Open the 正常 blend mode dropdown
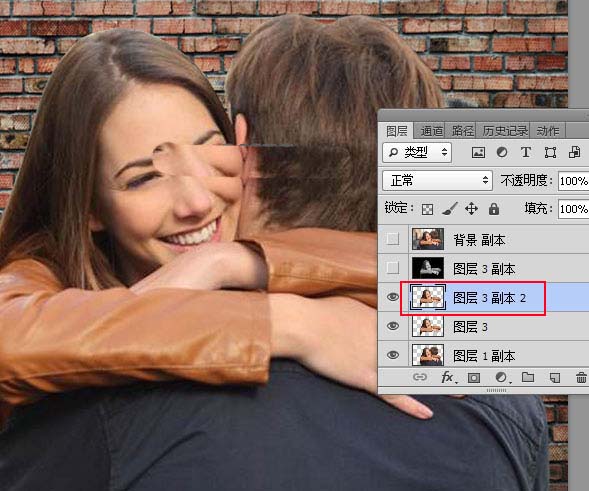This screenshot has width=589, height=491. point(438,181)
